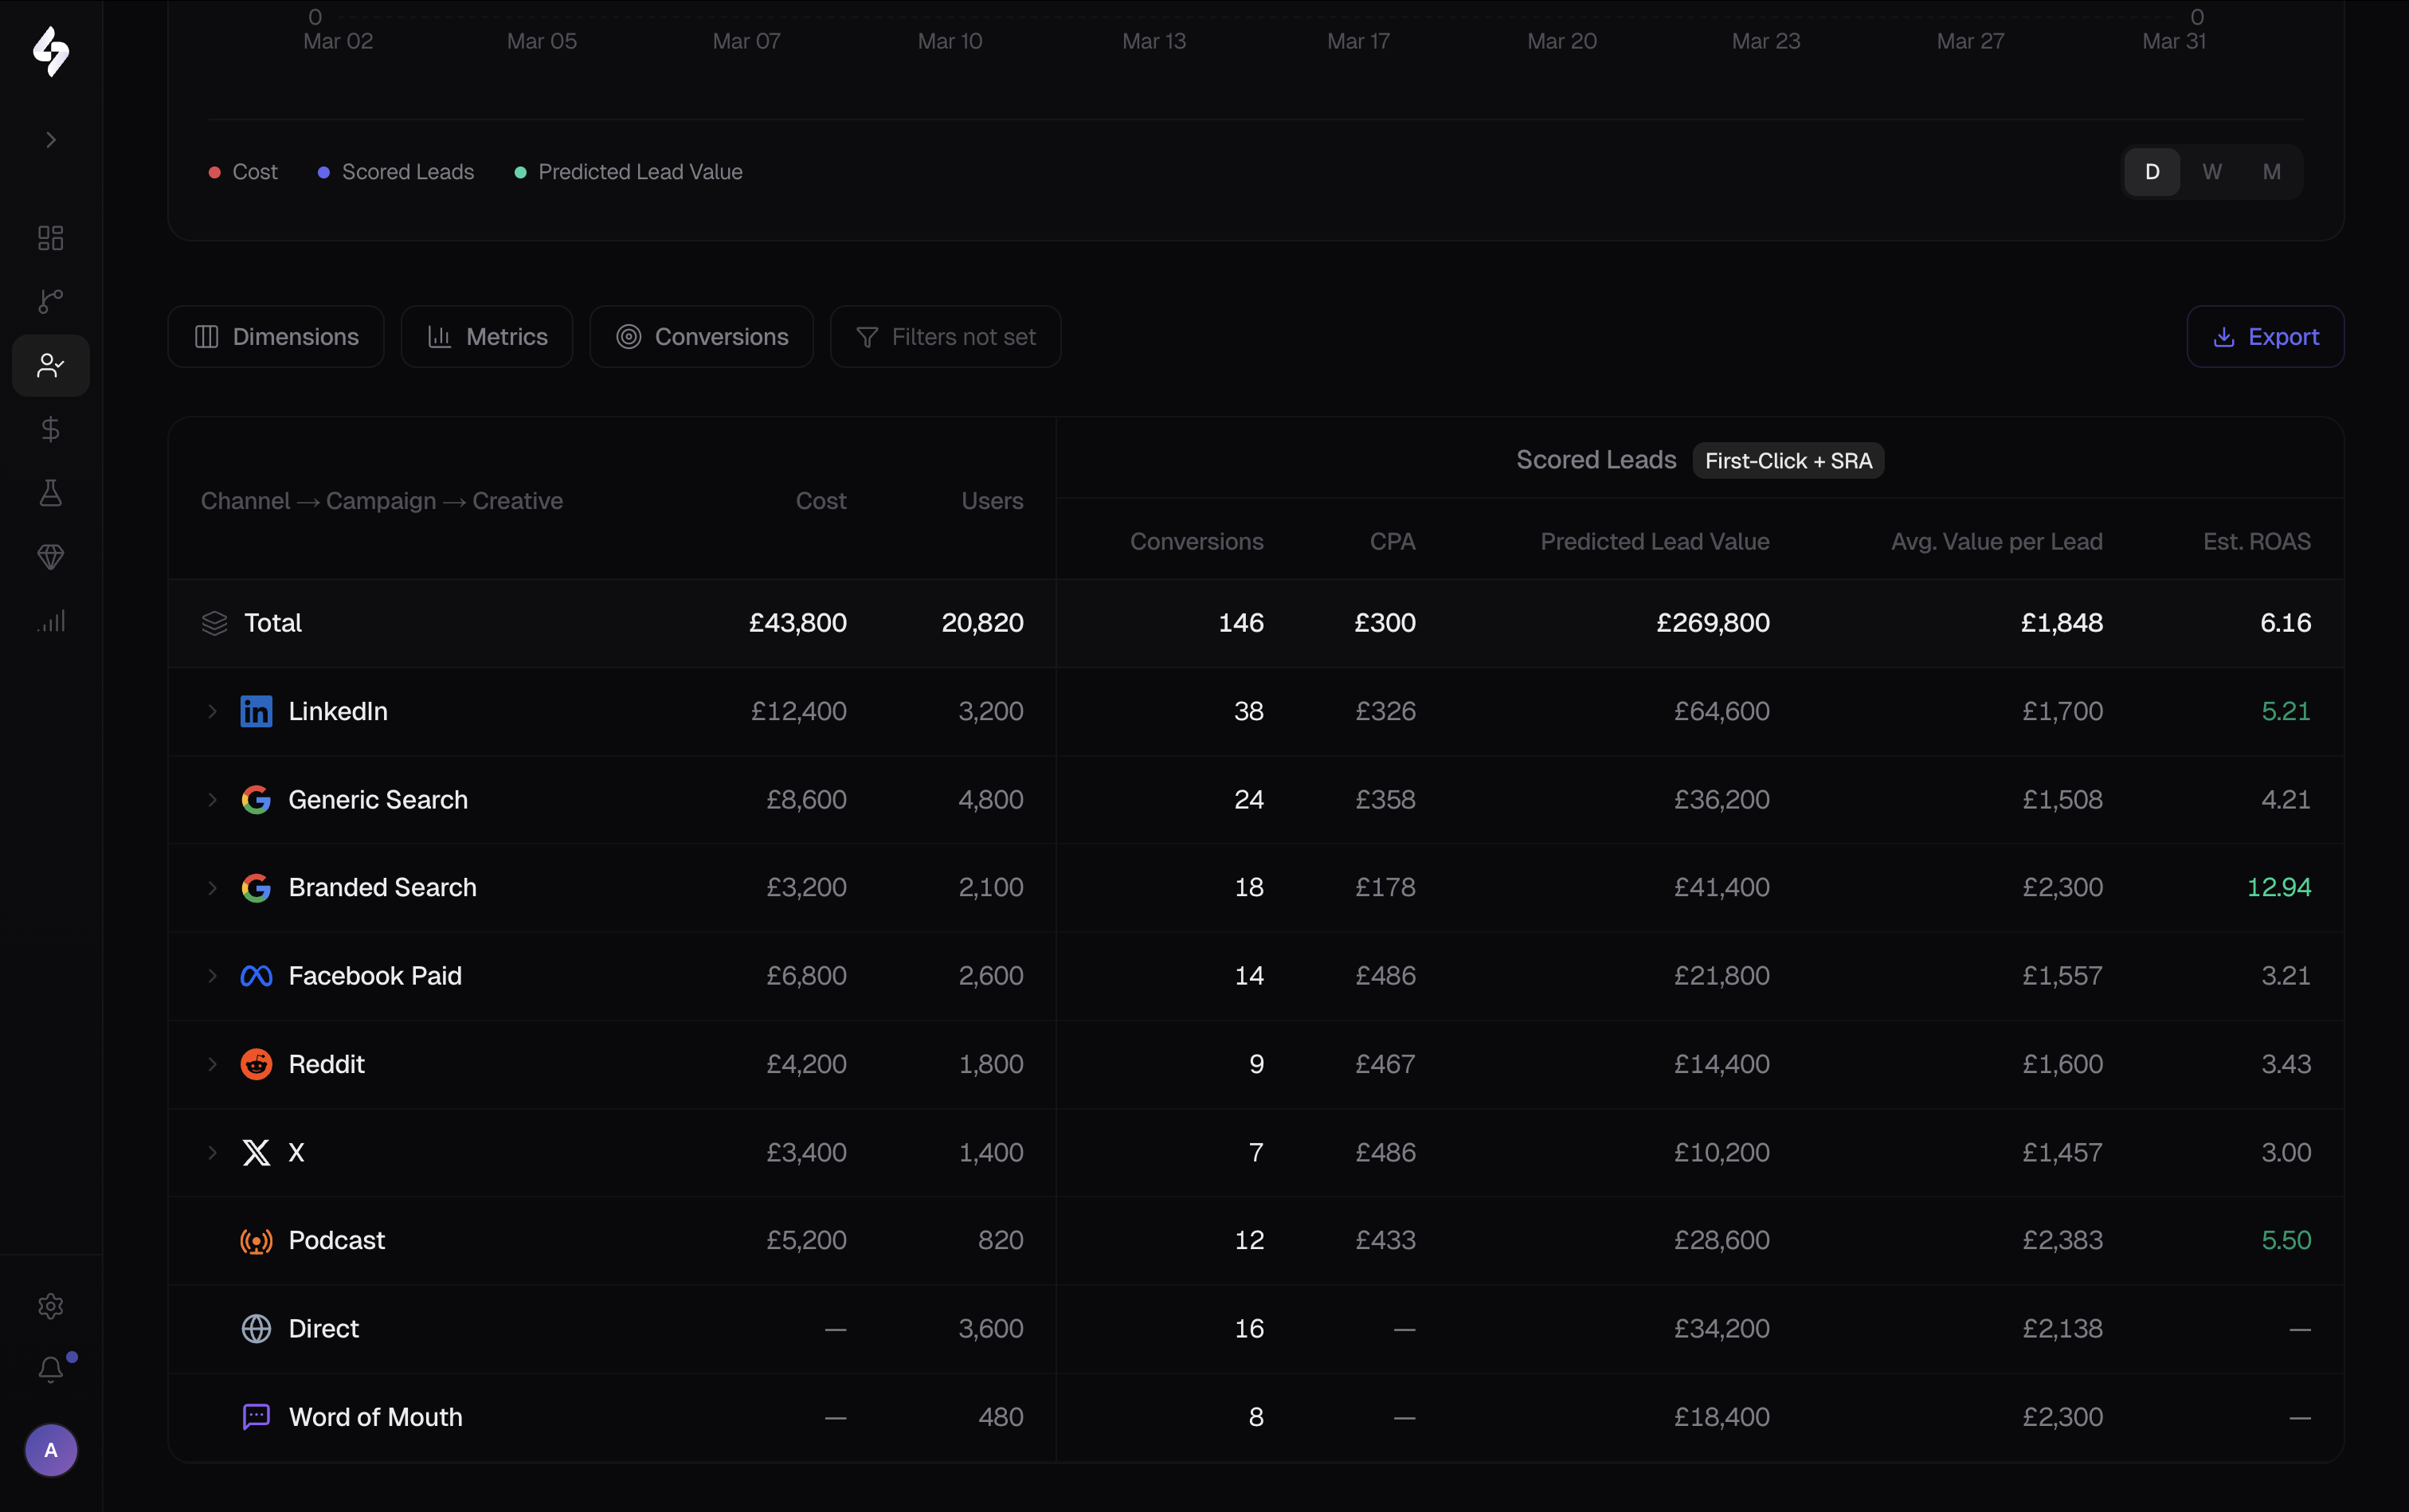This screenshot has height=1512, width=2409.
Task: Open the Conversions selector
Action: (702, 337)
